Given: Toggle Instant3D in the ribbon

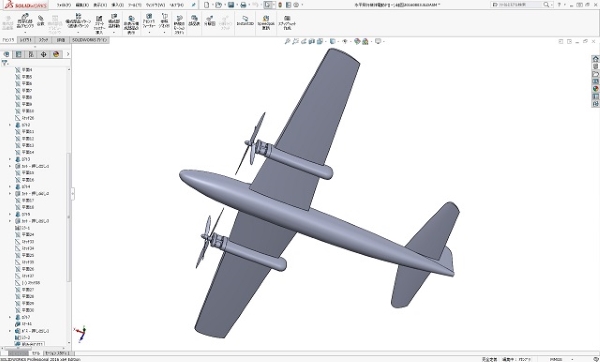Looking at the screenshot, I should (x=245, y=21).
